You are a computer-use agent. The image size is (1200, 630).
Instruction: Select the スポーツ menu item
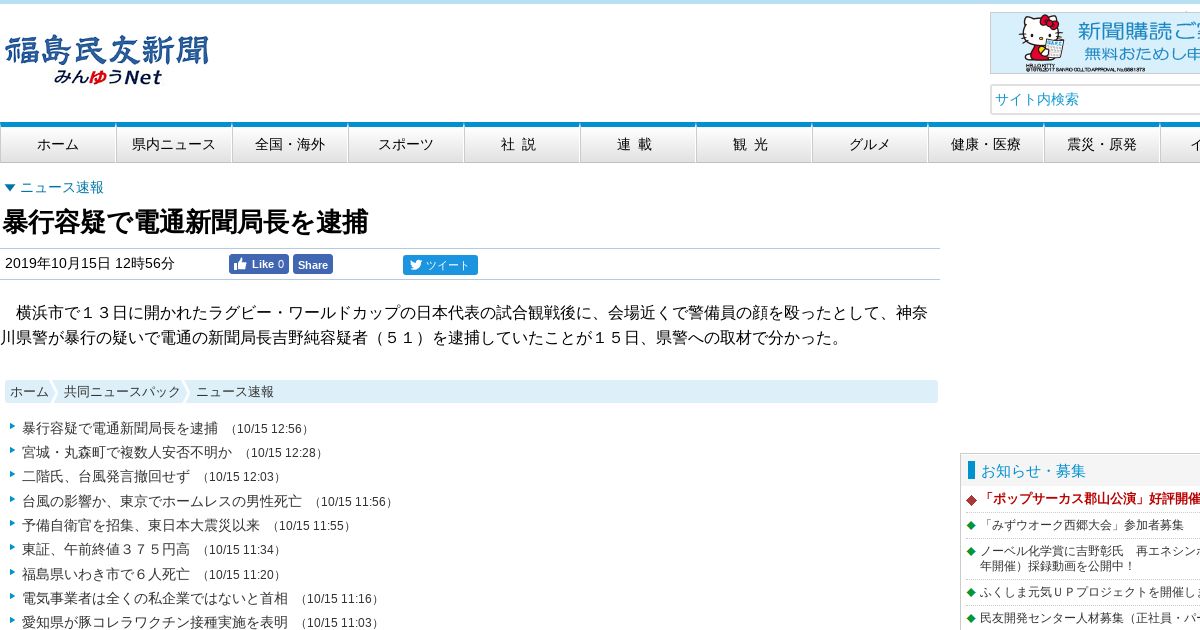pyautogui.click(x=406, y=144)
